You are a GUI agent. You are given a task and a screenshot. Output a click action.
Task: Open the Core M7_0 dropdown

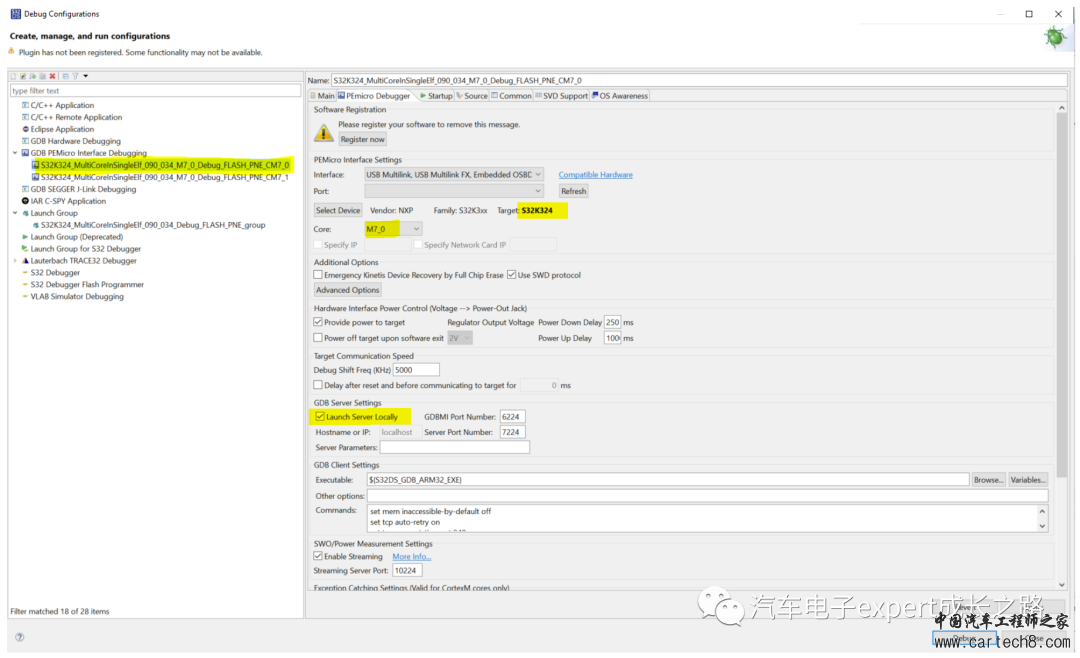[x=393, y=229]
